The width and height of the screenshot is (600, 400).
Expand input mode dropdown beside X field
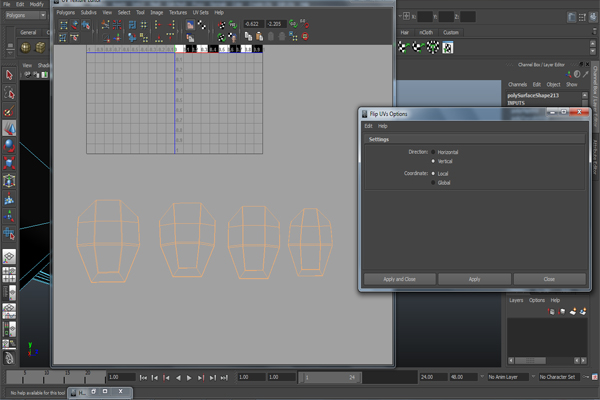[400, 16]
